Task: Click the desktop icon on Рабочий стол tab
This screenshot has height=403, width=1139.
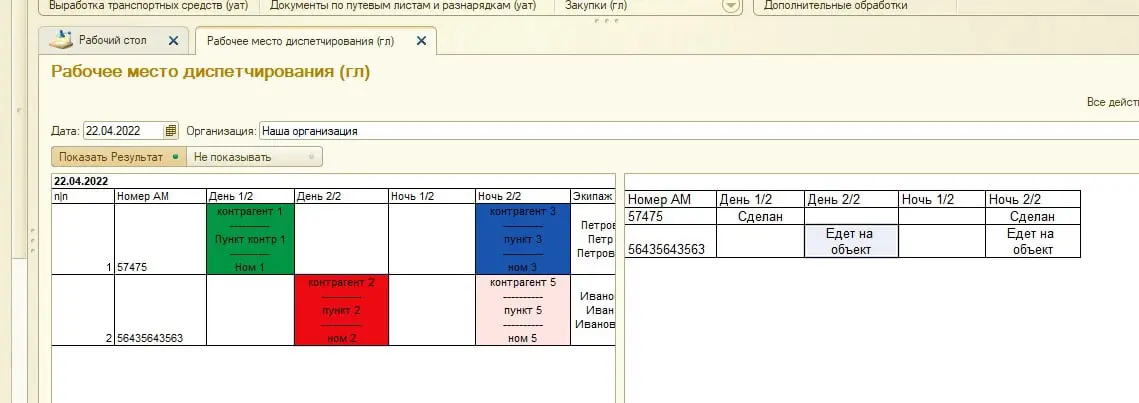Action: [x=62, y=41]
